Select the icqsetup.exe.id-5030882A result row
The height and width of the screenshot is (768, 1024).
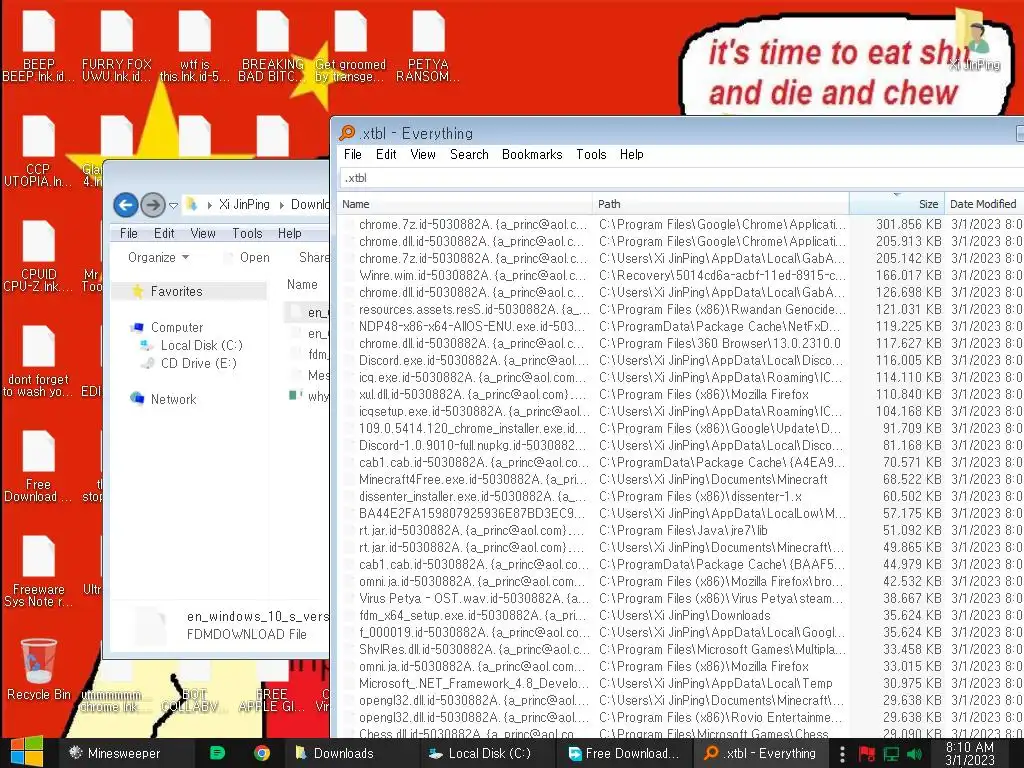[x=681, y=411]
